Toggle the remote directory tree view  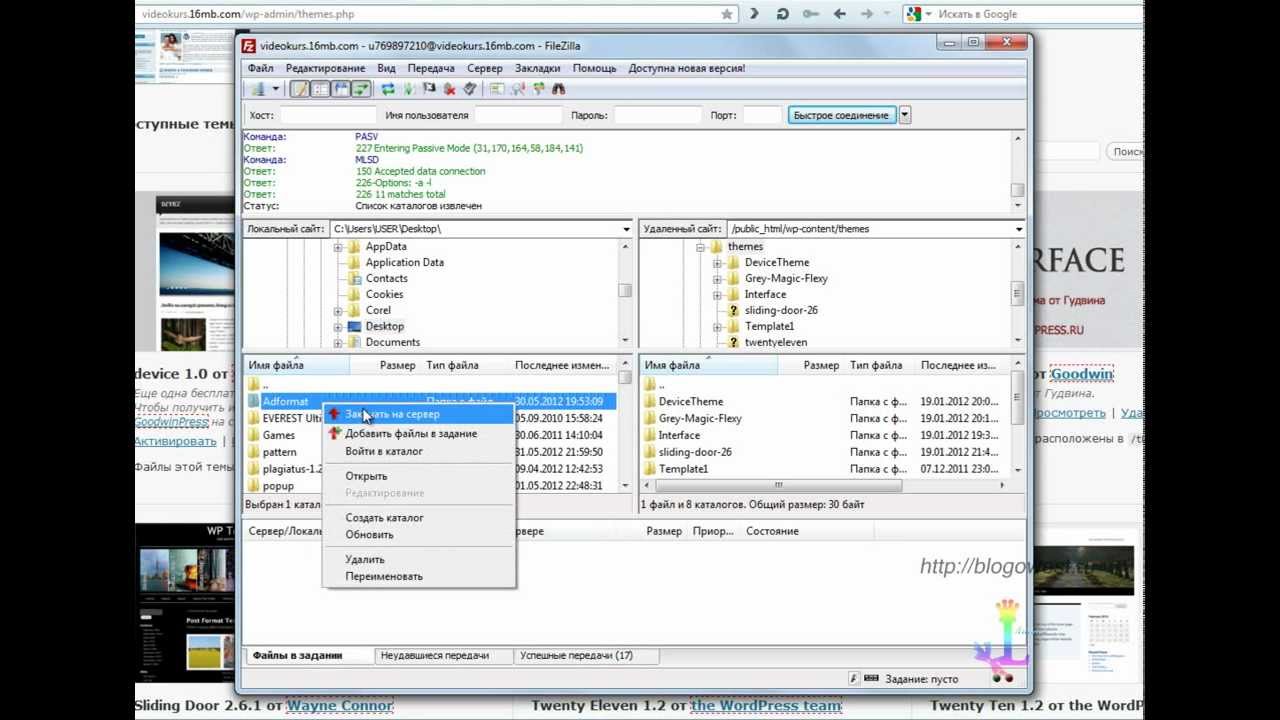click(341, 89)
